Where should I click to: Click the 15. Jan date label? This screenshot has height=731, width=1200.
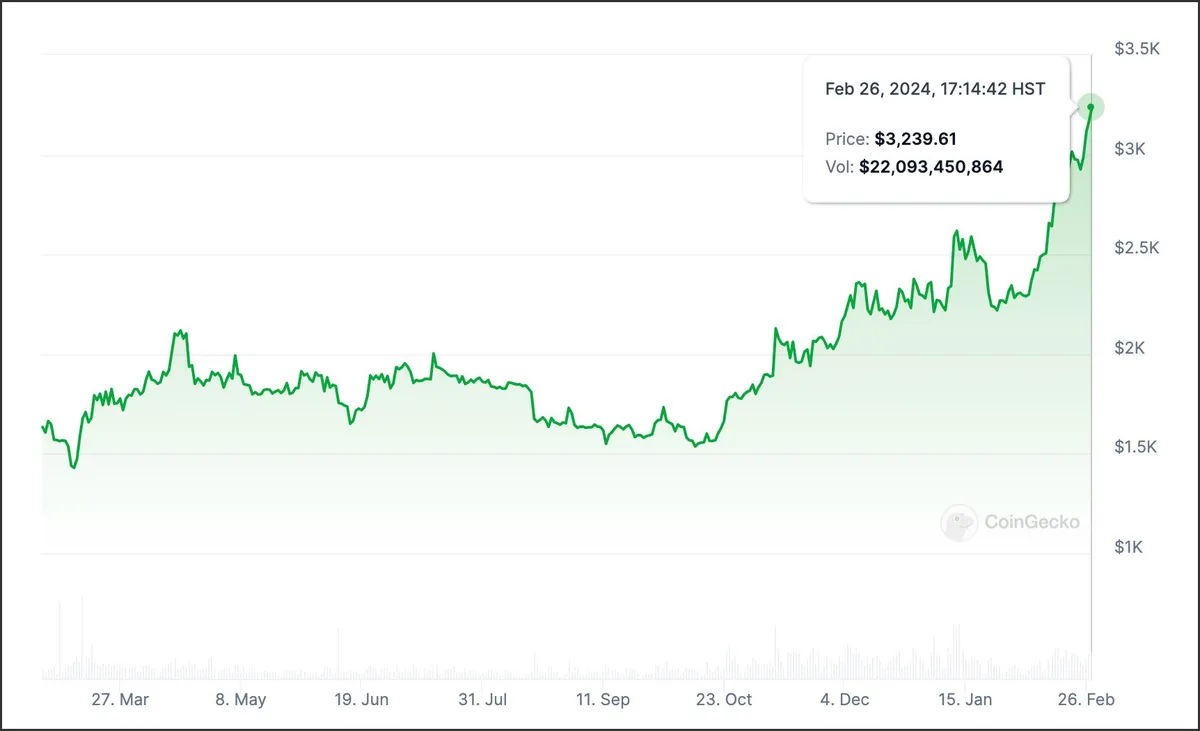[964, 699]
